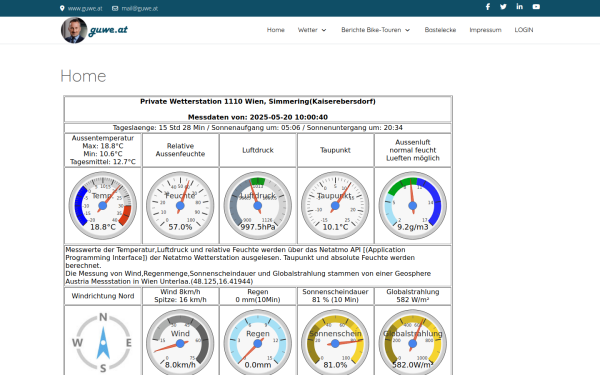Click the guwe.at profile logo
This screenshot has width=600, height=375.
pos(95,30)
